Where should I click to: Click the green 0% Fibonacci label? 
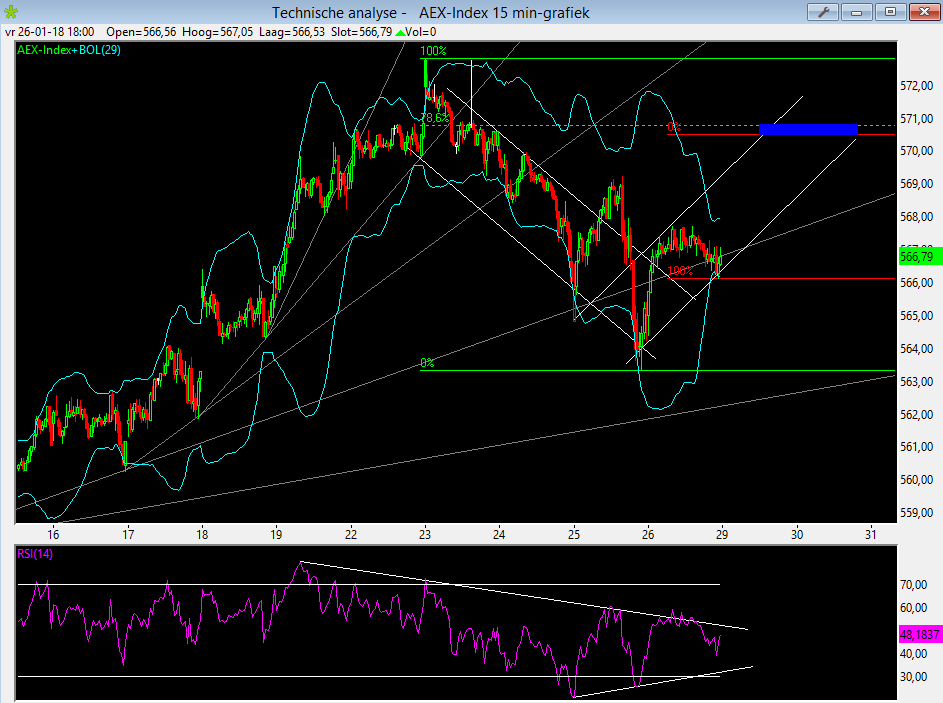coord(427,363)
